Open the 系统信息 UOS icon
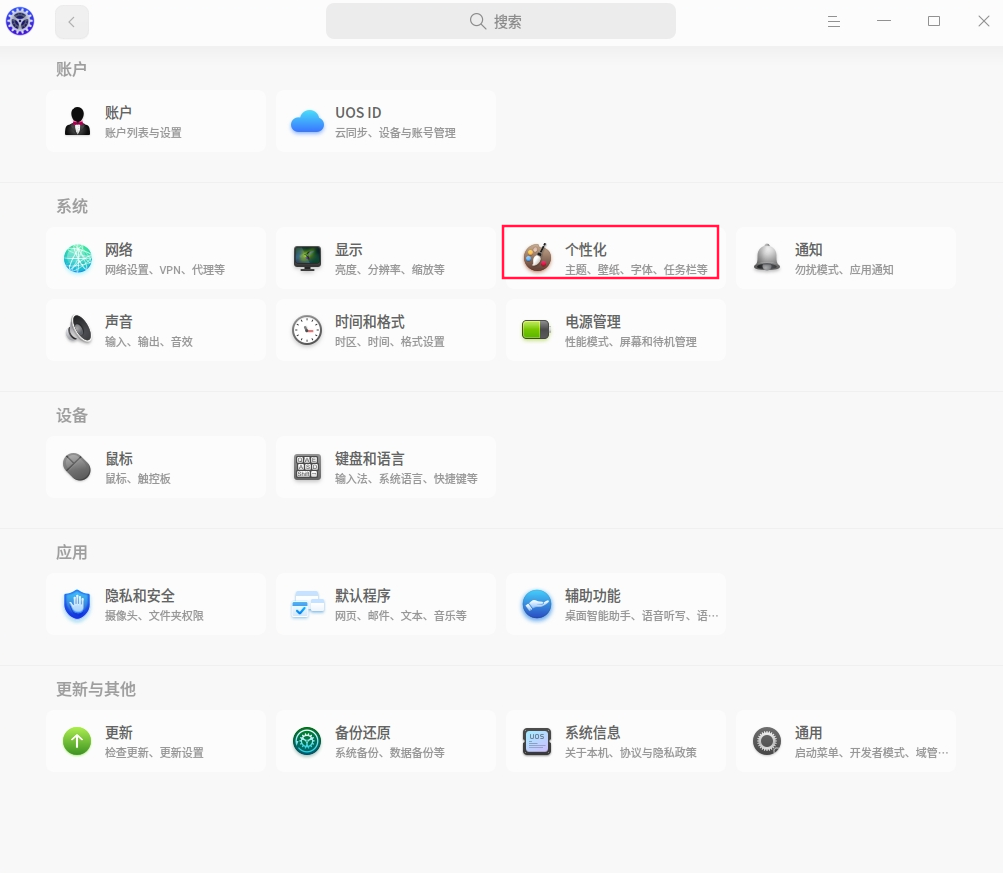The height and width of the screenshot is (873, 1003). click(537, 741)
